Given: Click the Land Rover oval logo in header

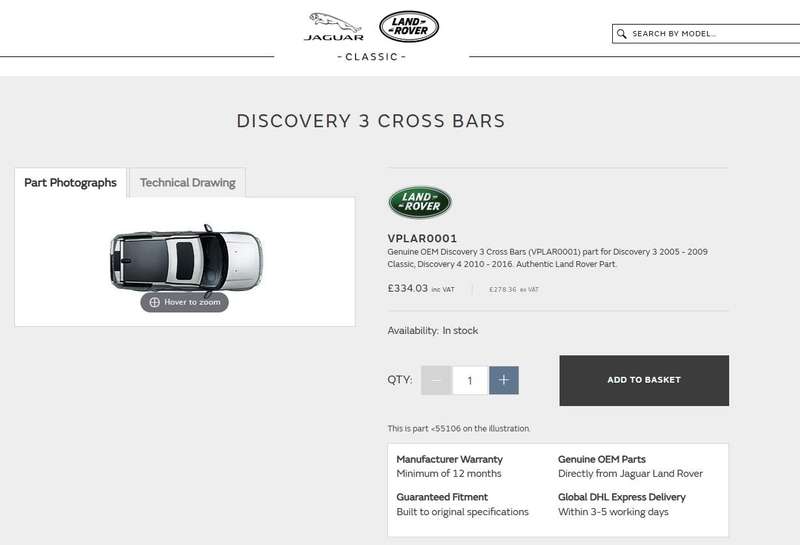Looking at the screenshot, I should (x=409, y=27).
